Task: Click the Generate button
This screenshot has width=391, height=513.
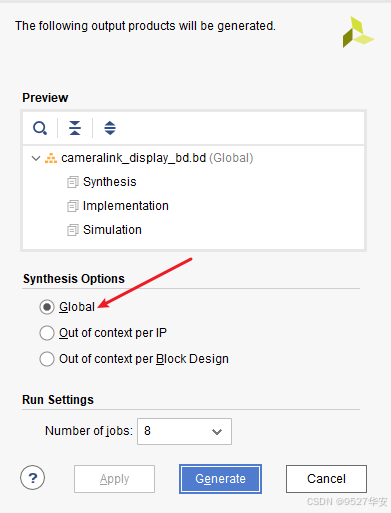Action: (x=220, y=479)
